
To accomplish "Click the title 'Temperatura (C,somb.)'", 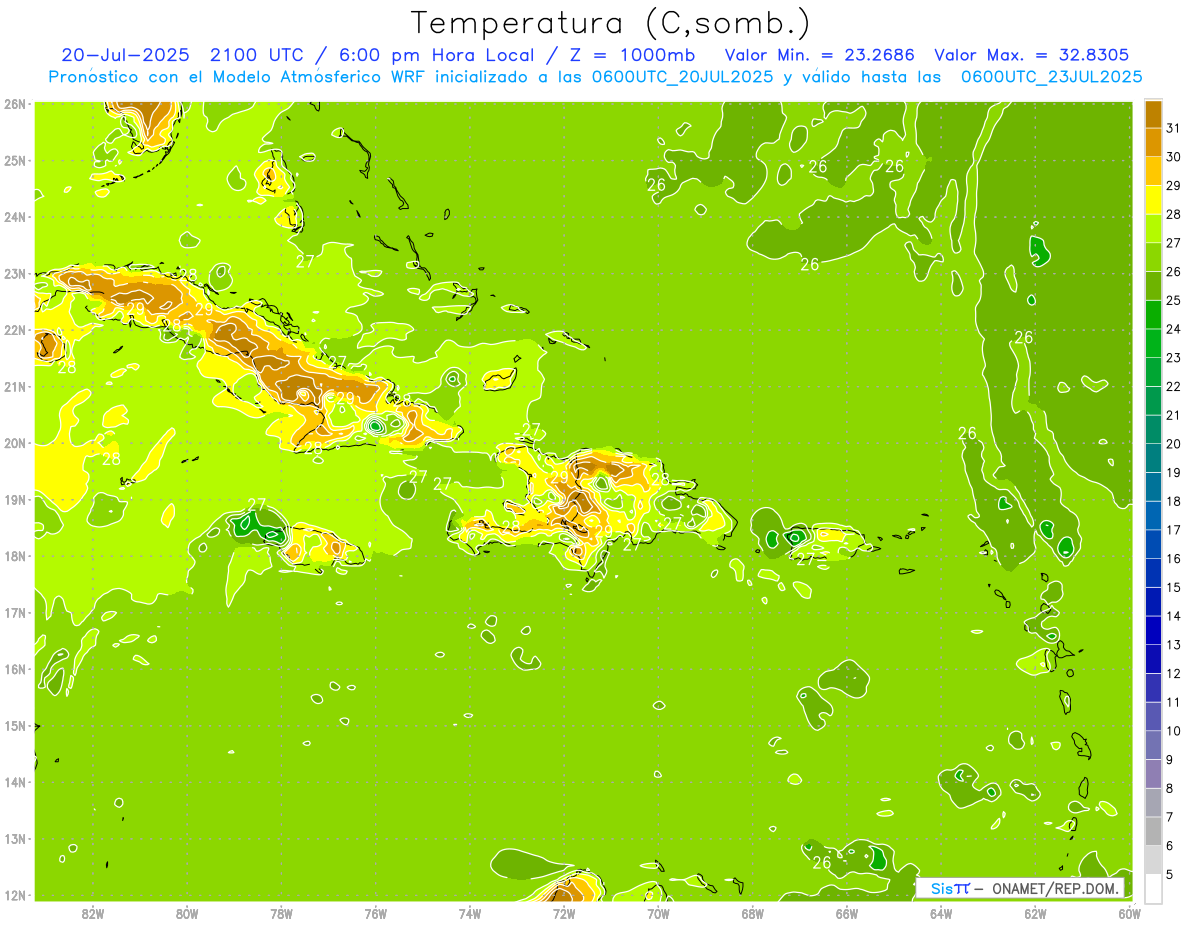I will pyautogui.click(x=611, y=24).
